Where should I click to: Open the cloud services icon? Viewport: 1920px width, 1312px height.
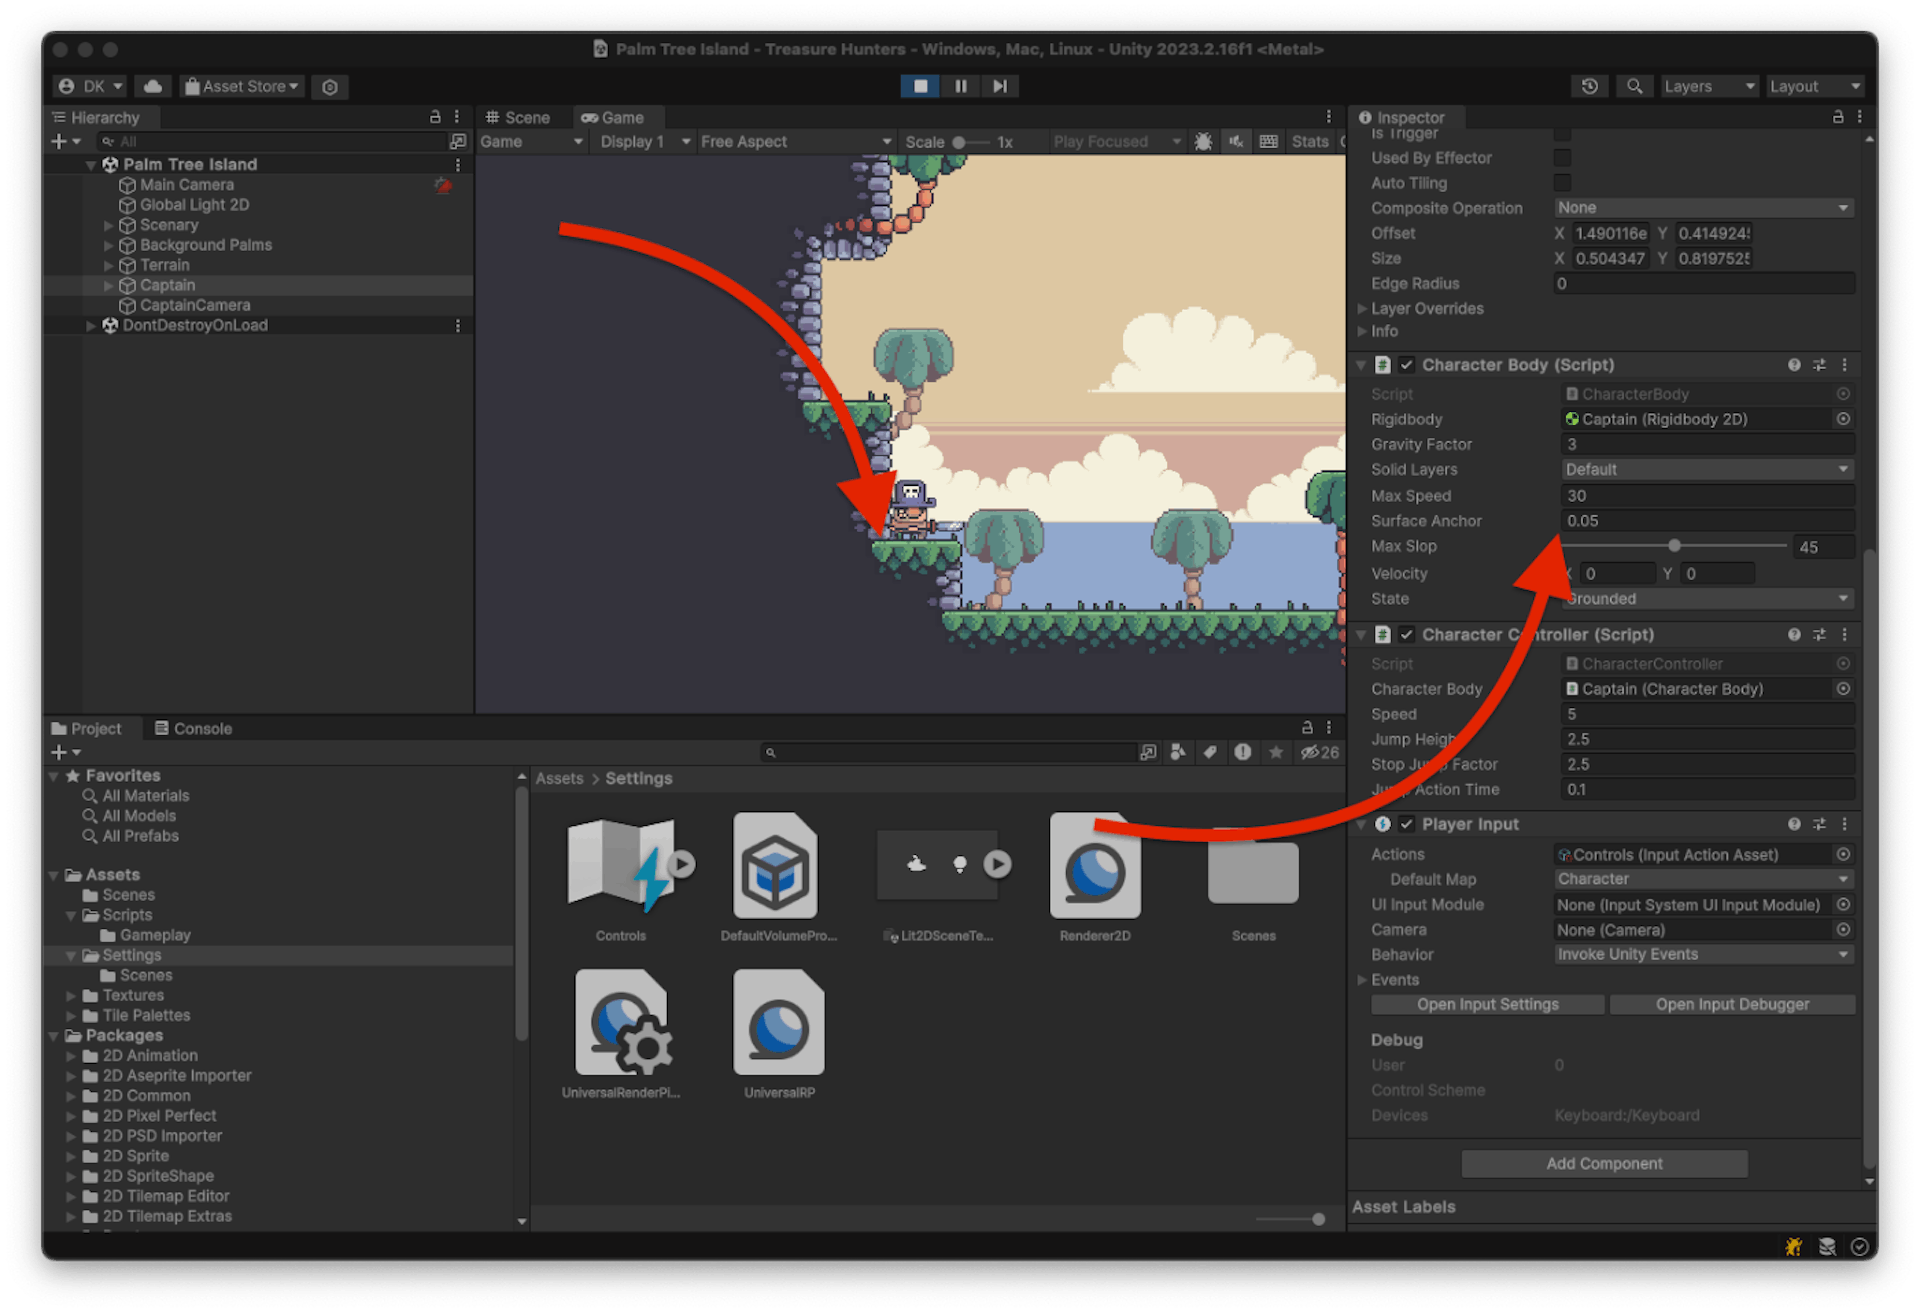(153, 86)
